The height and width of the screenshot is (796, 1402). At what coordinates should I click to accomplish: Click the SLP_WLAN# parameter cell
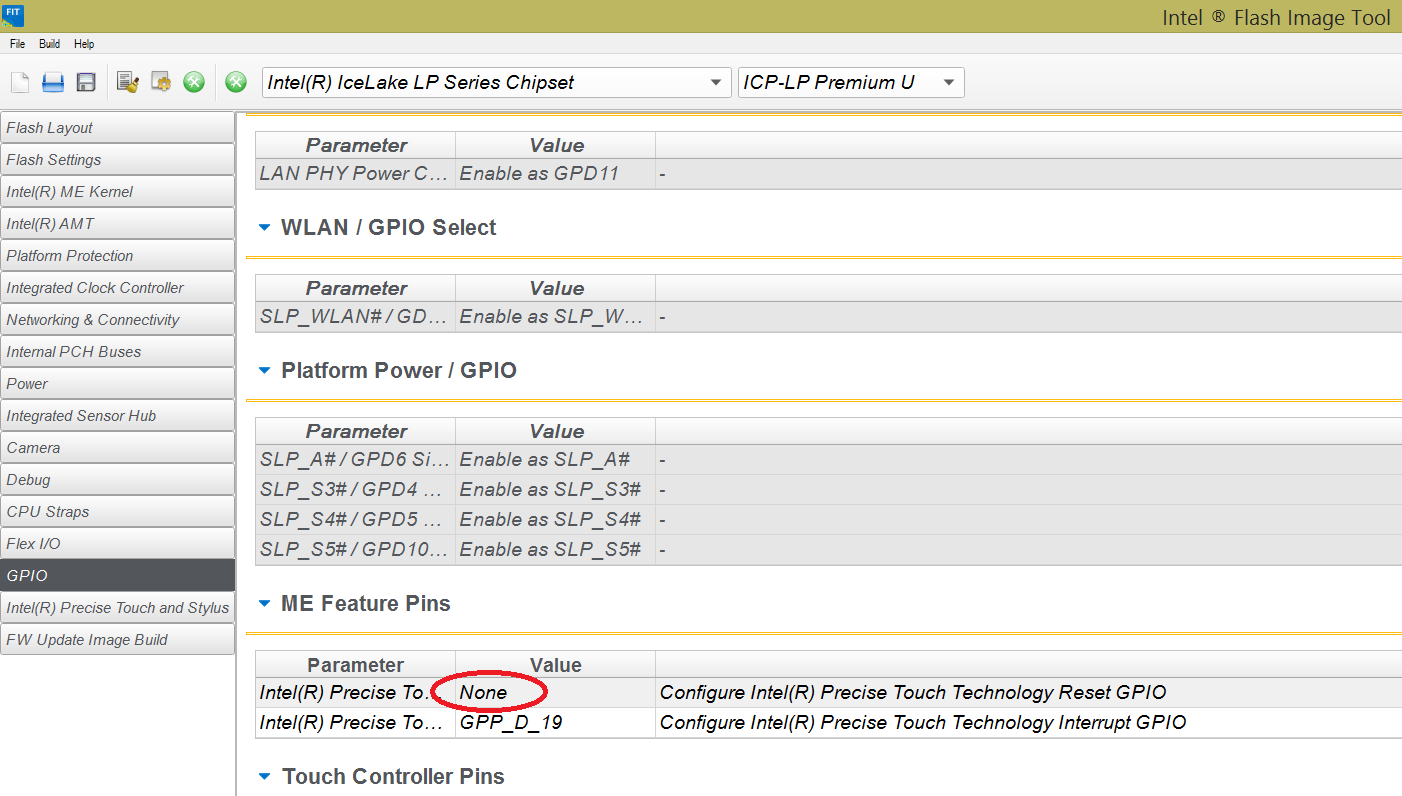(355, 317)
